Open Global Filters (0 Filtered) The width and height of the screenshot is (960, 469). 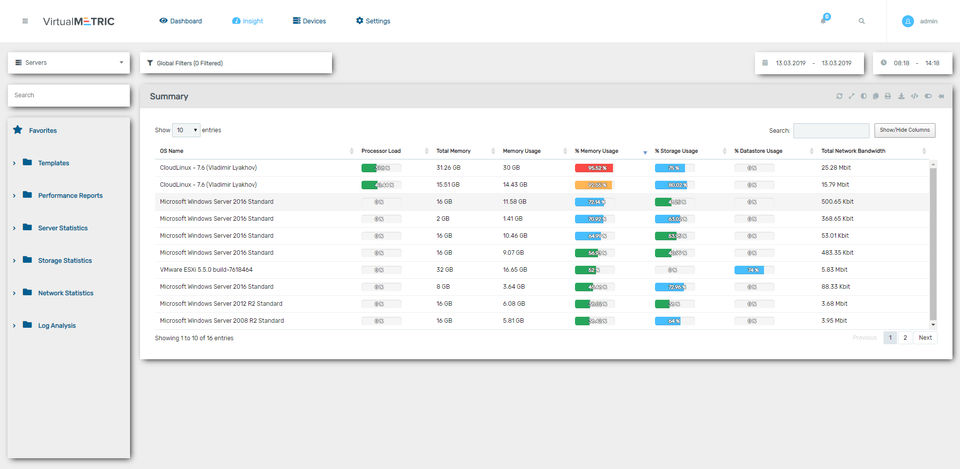(x=236, y=62)
